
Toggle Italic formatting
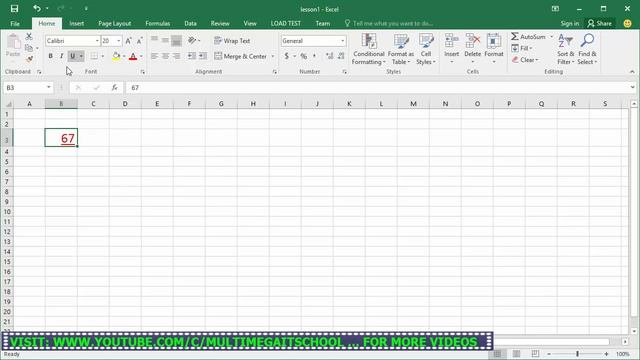[x=61, y=56]
